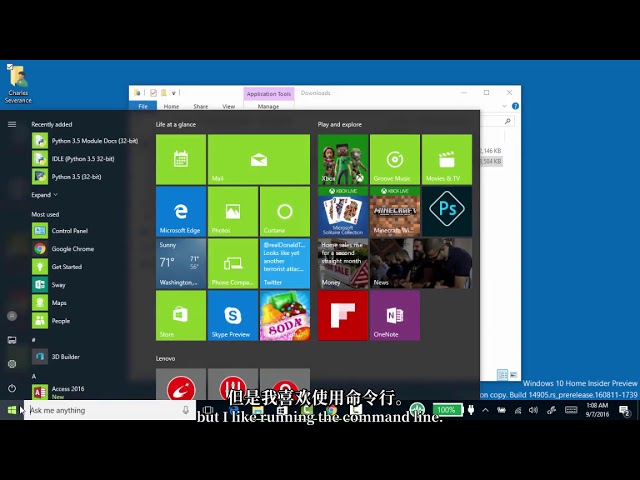Select Application Tools ribbon header
The image size is (640, 480).
tap(269, 94)
